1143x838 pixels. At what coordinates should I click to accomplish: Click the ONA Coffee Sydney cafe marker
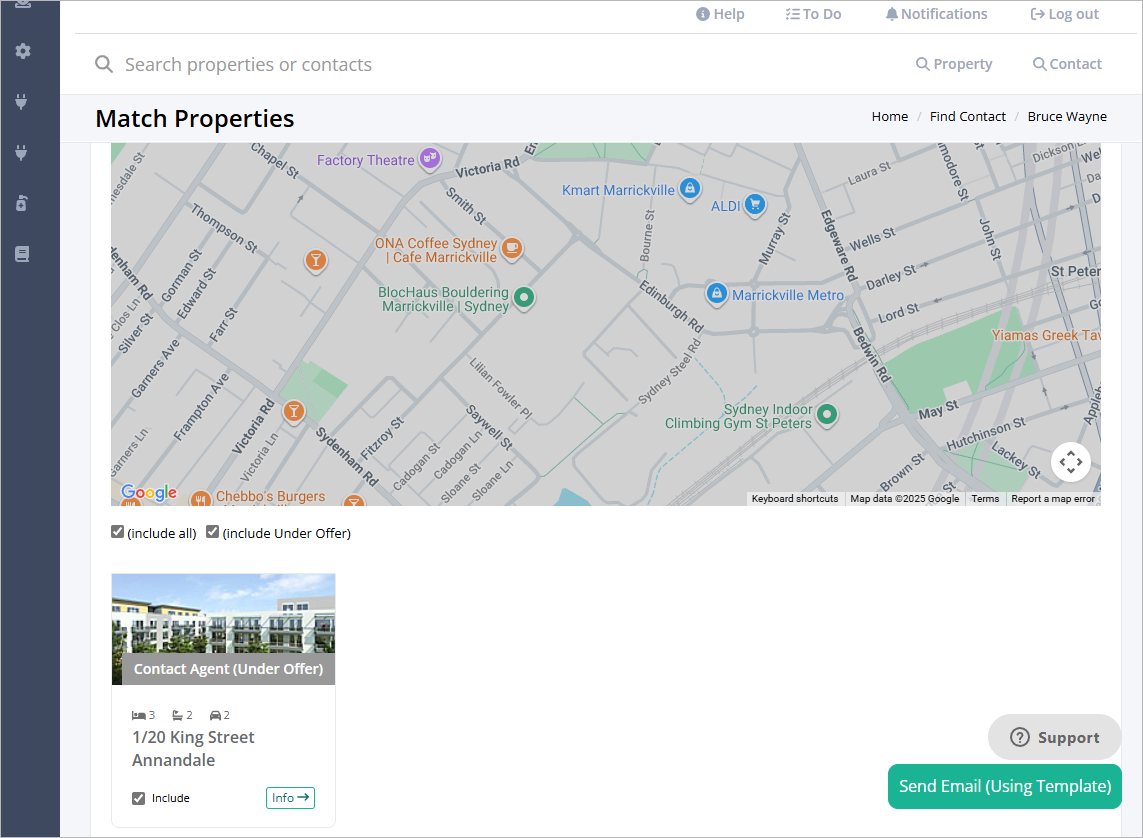click(512, 248)
